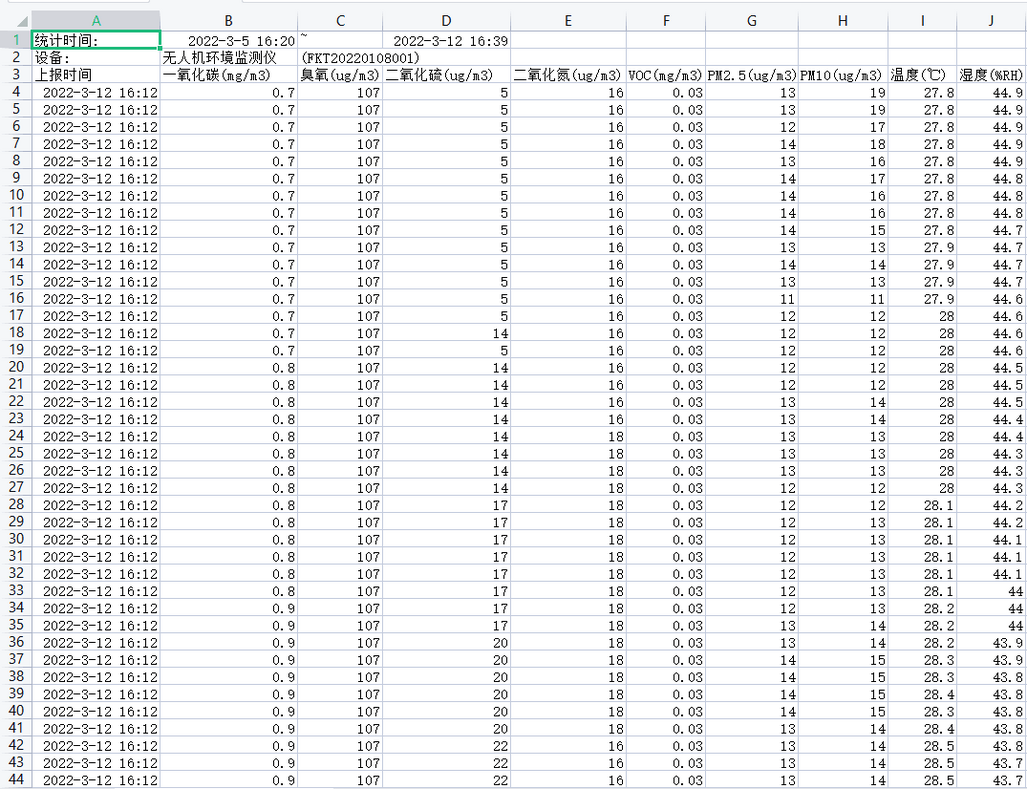Click the 一氧化碳(mg/m3) header cell

click(x=229, y=75)
